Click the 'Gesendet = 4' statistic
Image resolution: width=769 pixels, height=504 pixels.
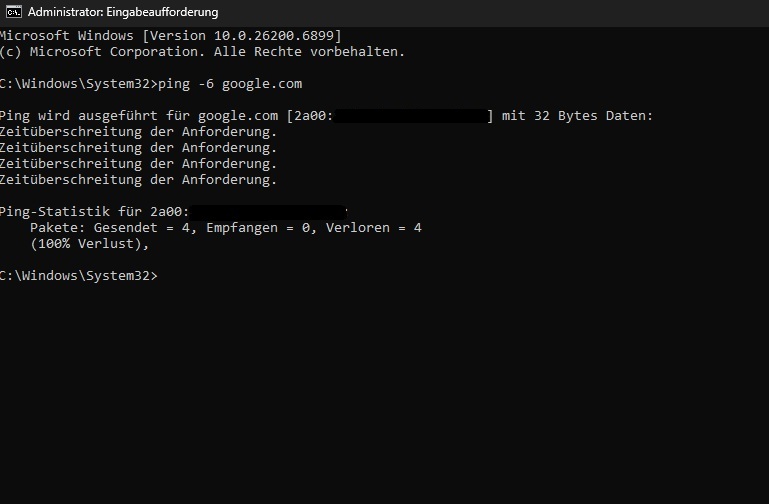(x=142, y=228)
